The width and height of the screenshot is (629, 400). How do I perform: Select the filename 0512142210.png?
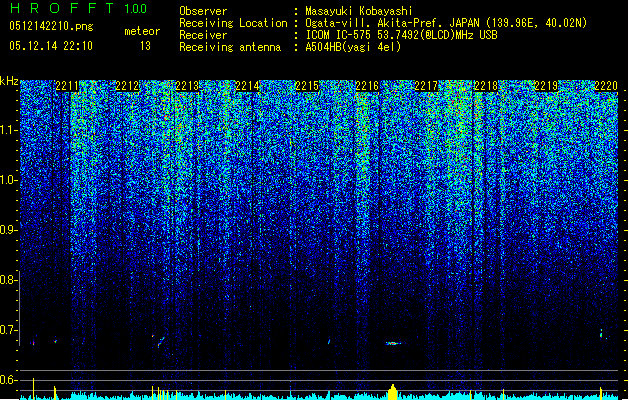coord(51,26)
